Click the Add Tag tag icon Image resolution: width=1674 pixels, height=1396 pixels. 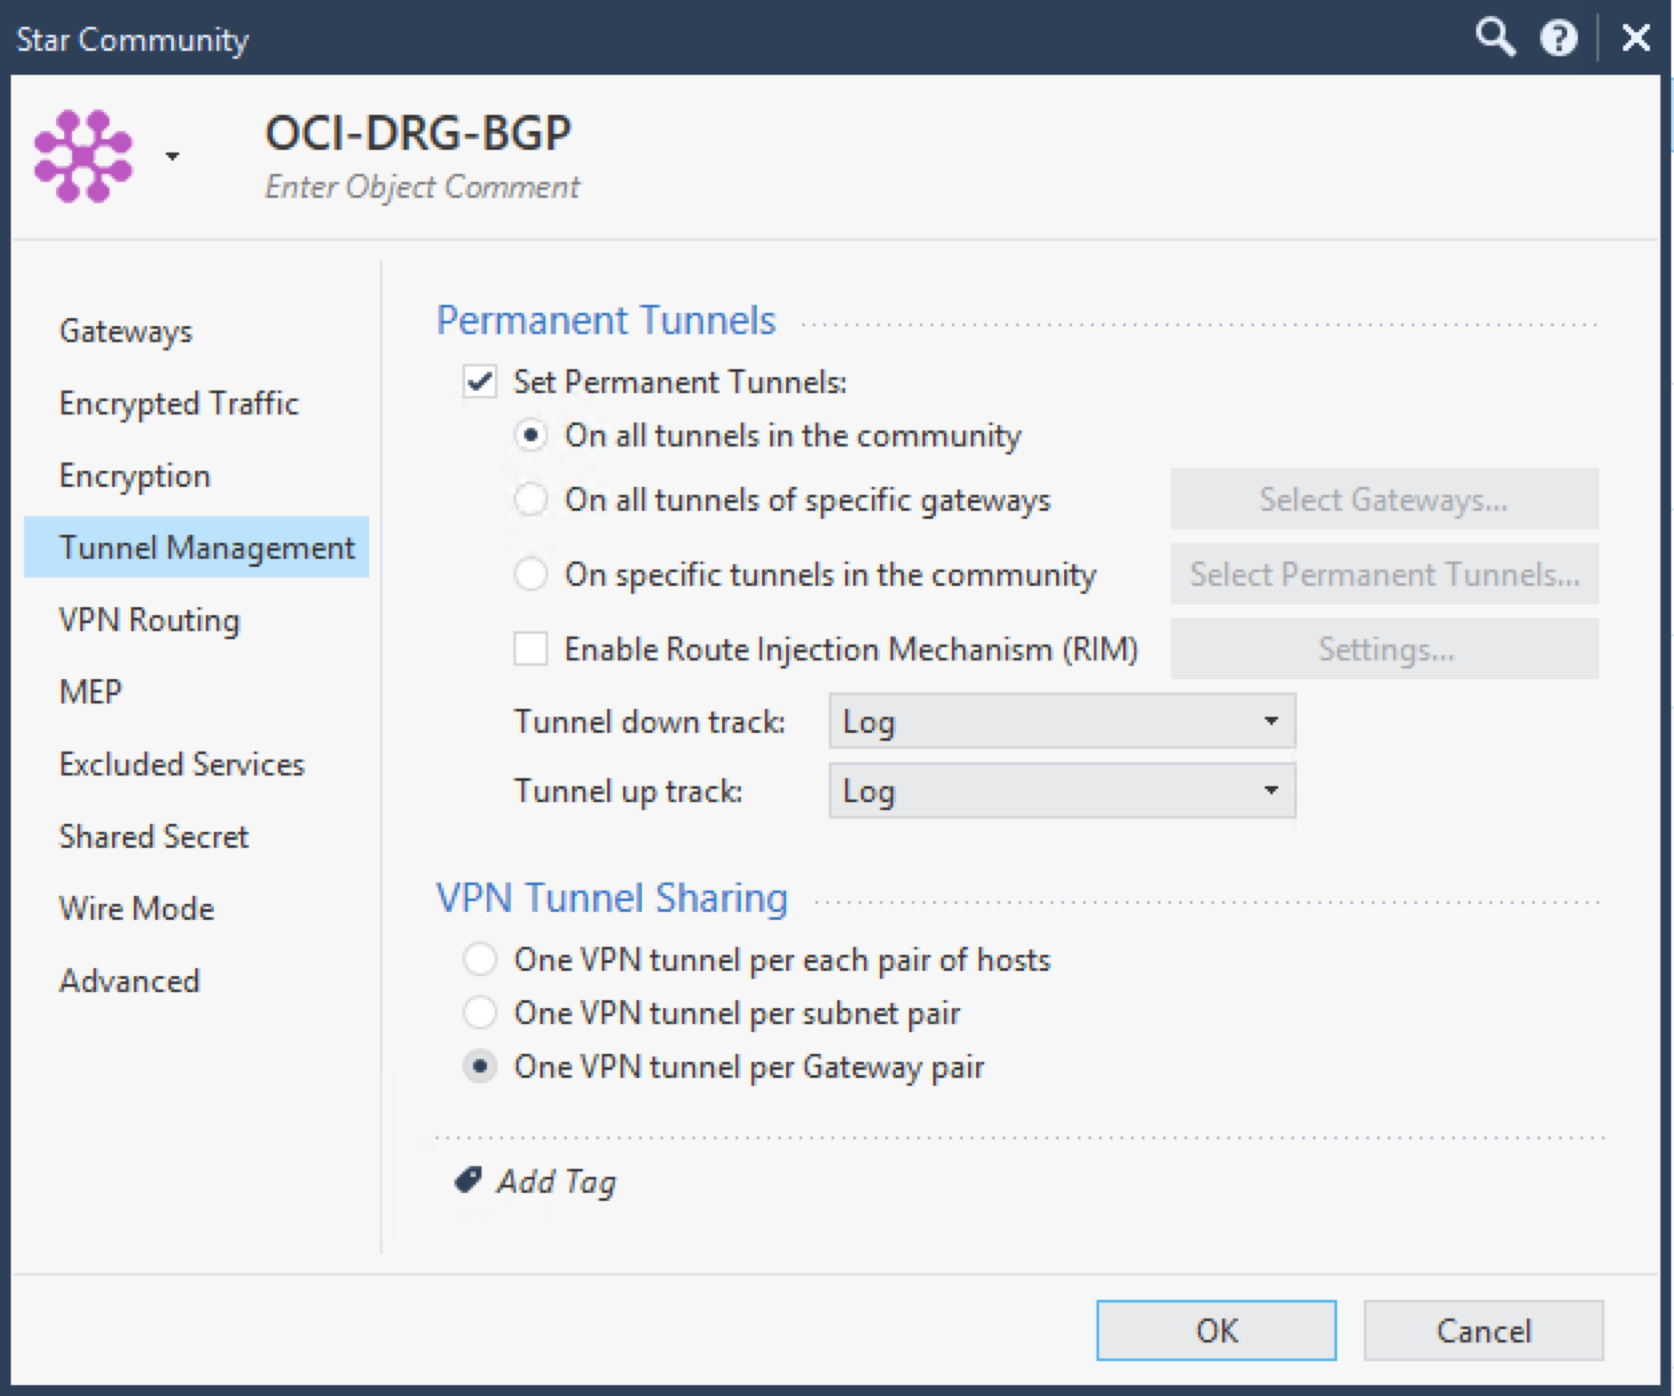pyautogui.click(x=466, y=1180)
